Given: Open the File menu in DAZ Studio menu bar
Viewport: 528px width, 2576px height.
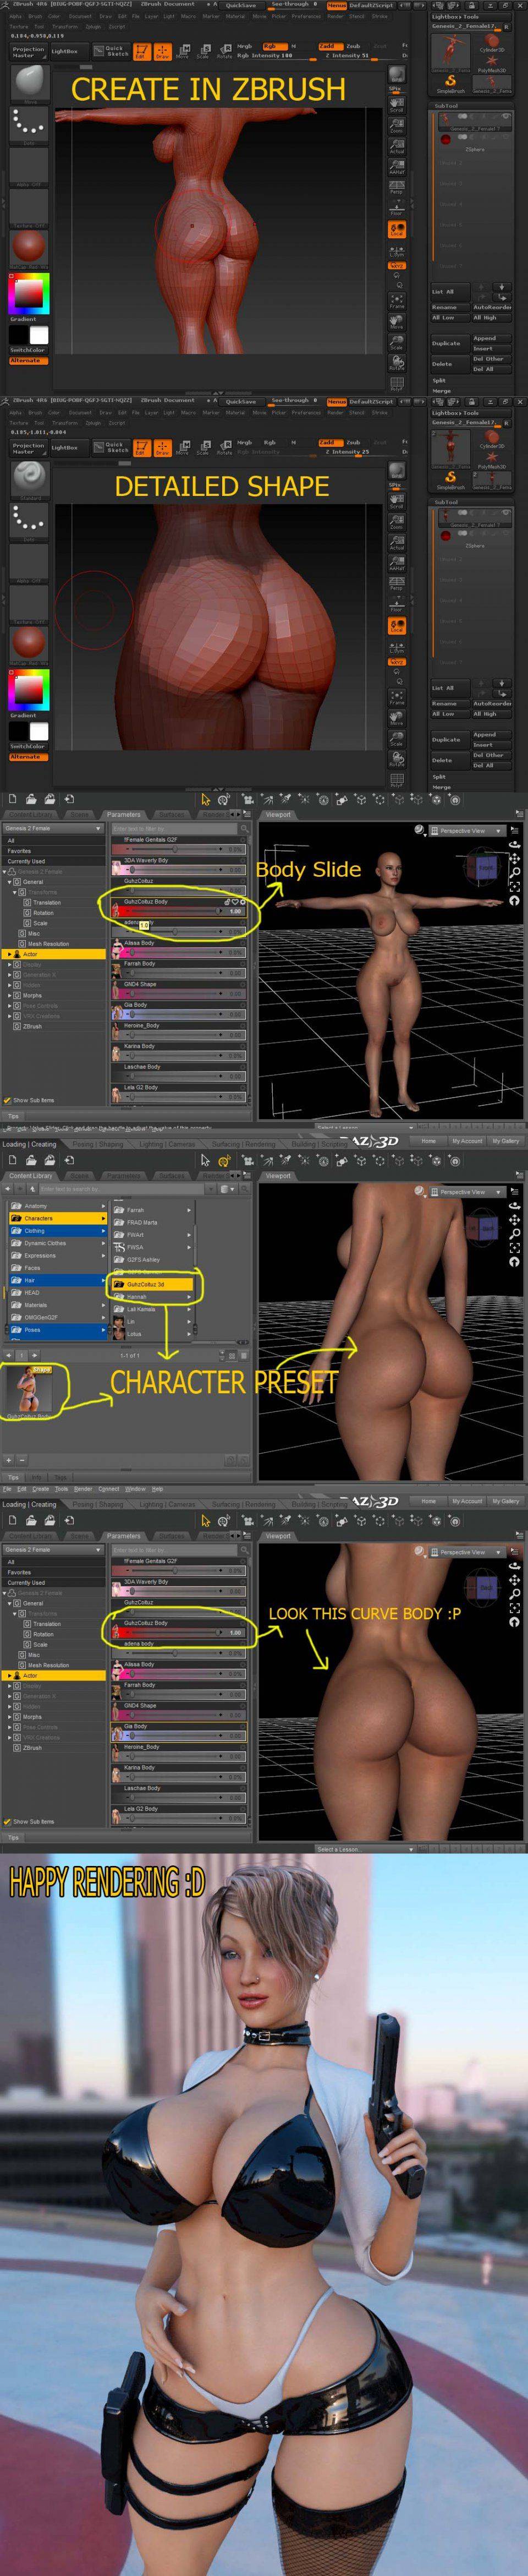Looking at the screenshot, I should coord(8,1489).
